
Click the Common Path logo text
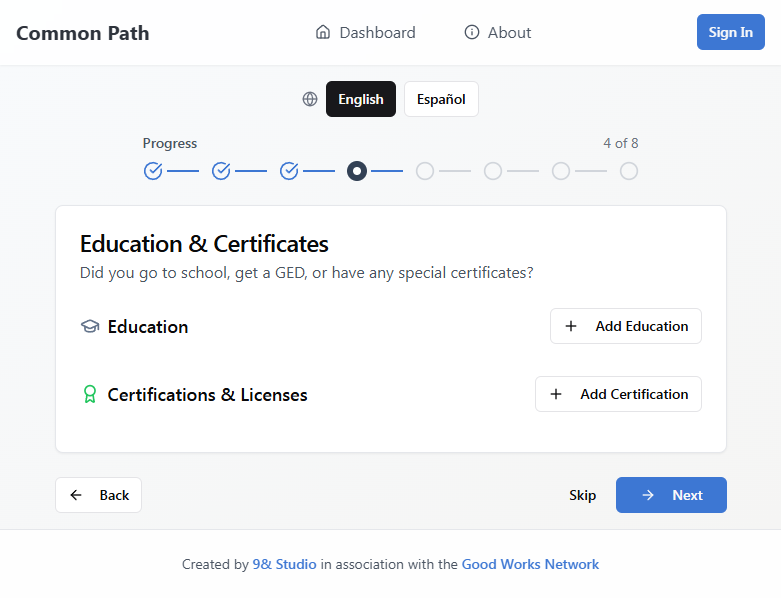tap(83, 33)
